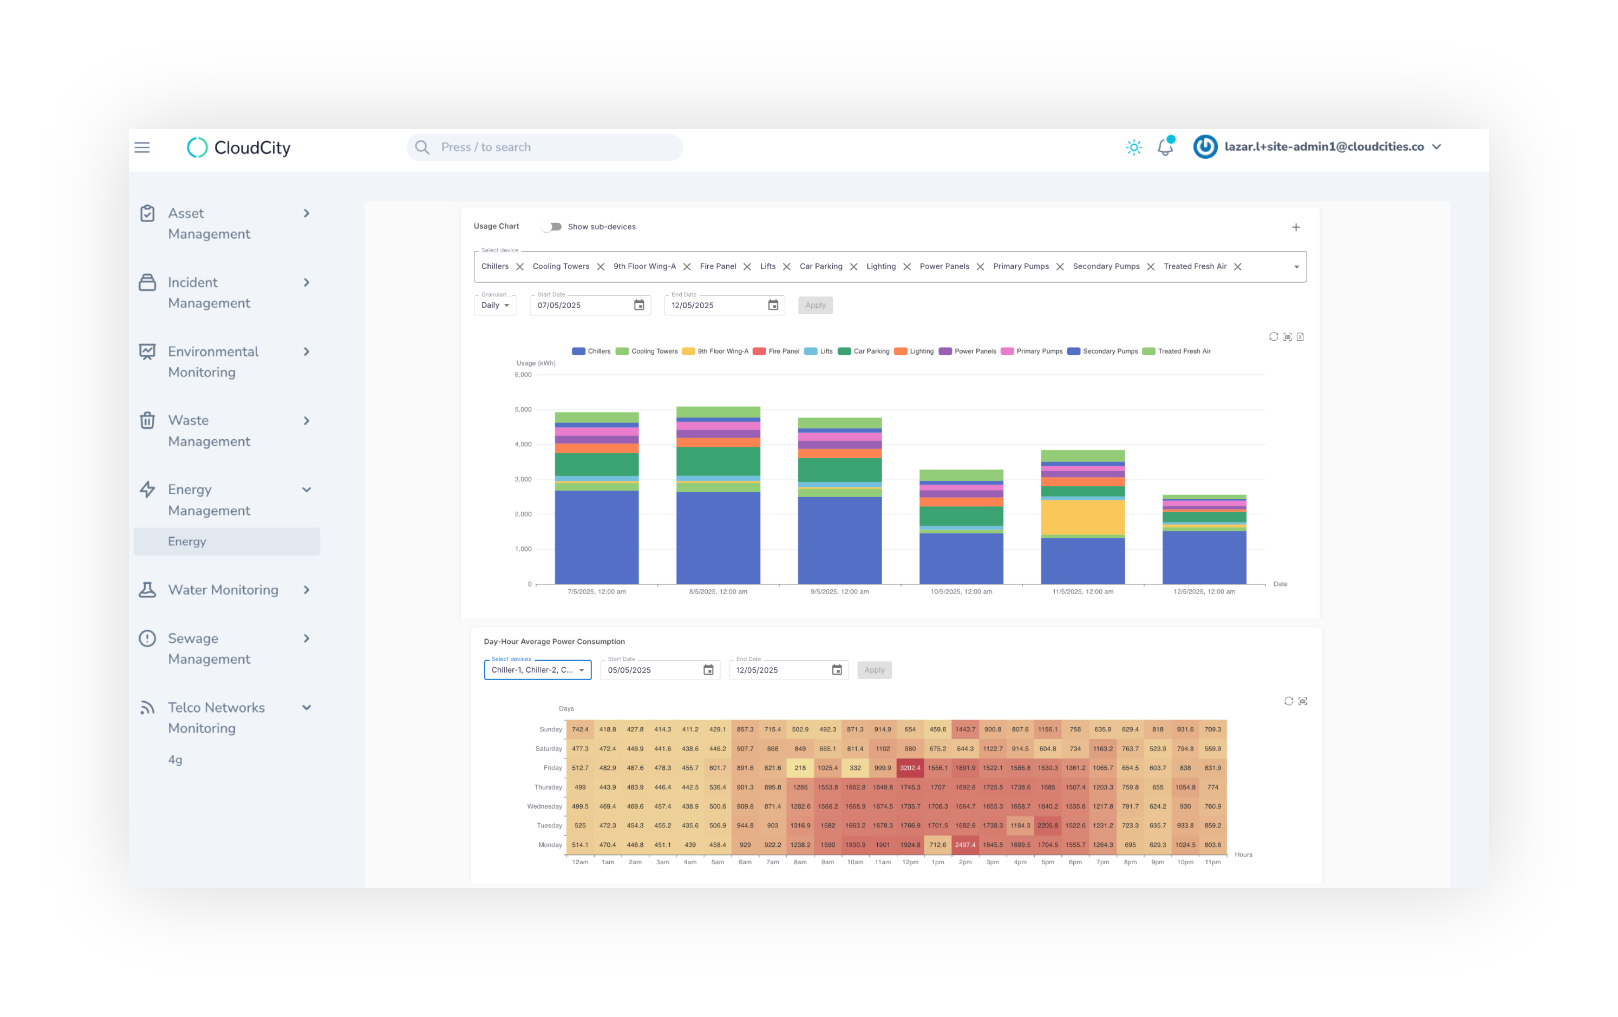Open heatmap end date calendar picker

[837, 671]
